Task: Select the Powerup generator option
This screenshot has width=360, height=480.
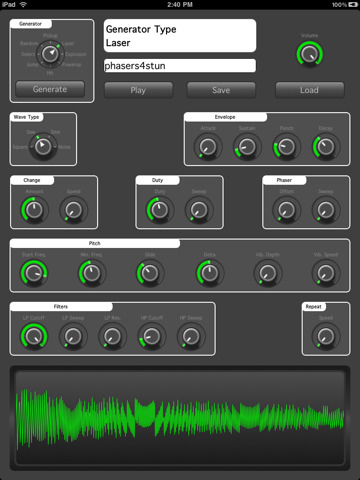Action: pos(71,65)
